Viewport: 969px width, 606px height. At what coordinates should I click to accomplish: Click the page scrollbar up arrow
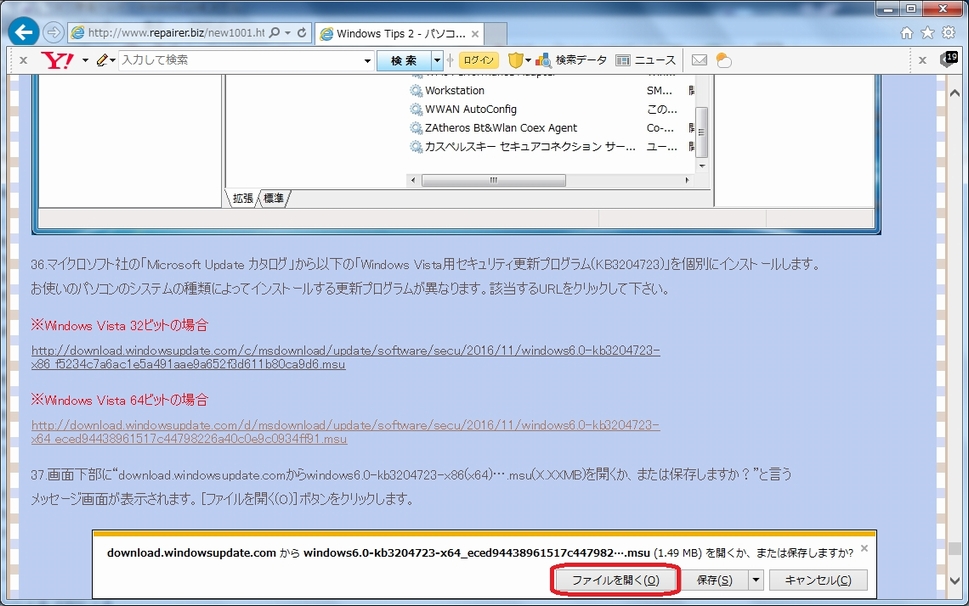point(955,93)
